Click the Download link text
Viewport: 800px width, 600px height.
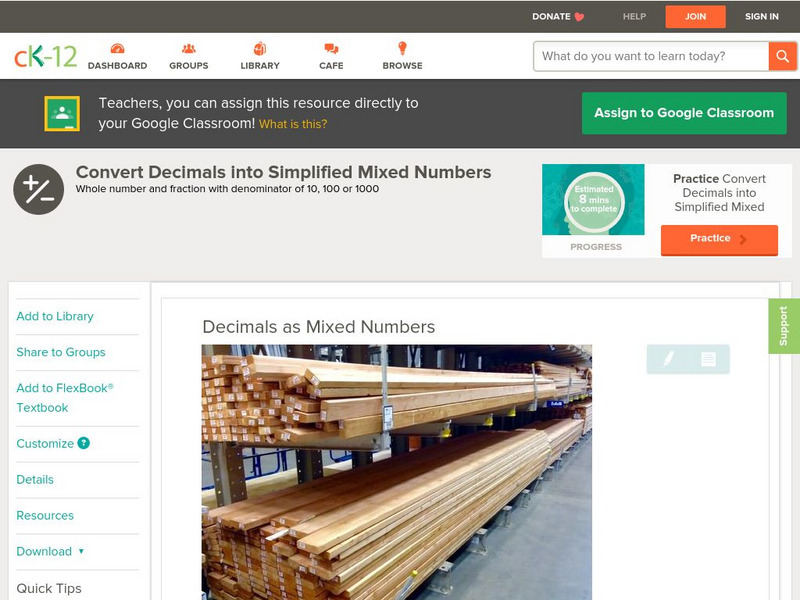44,552
